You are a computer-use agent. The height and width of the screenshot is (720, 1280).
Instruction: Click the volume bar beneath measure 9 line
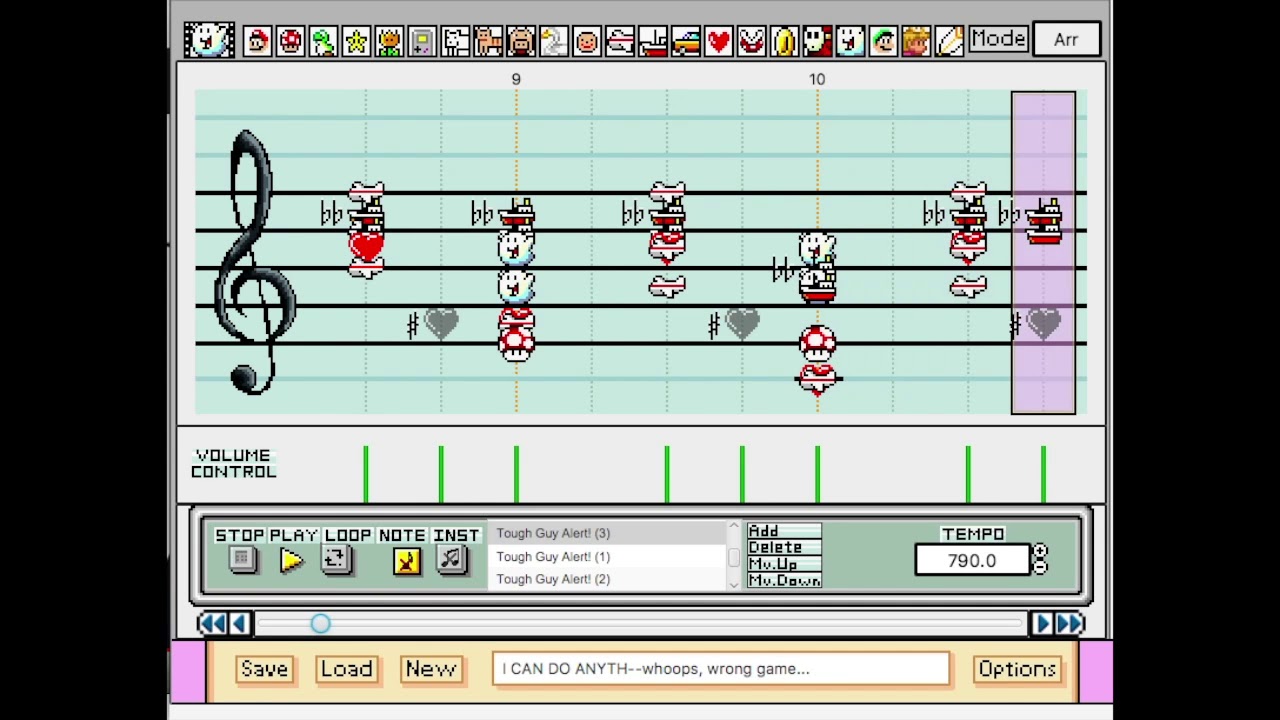516,474
